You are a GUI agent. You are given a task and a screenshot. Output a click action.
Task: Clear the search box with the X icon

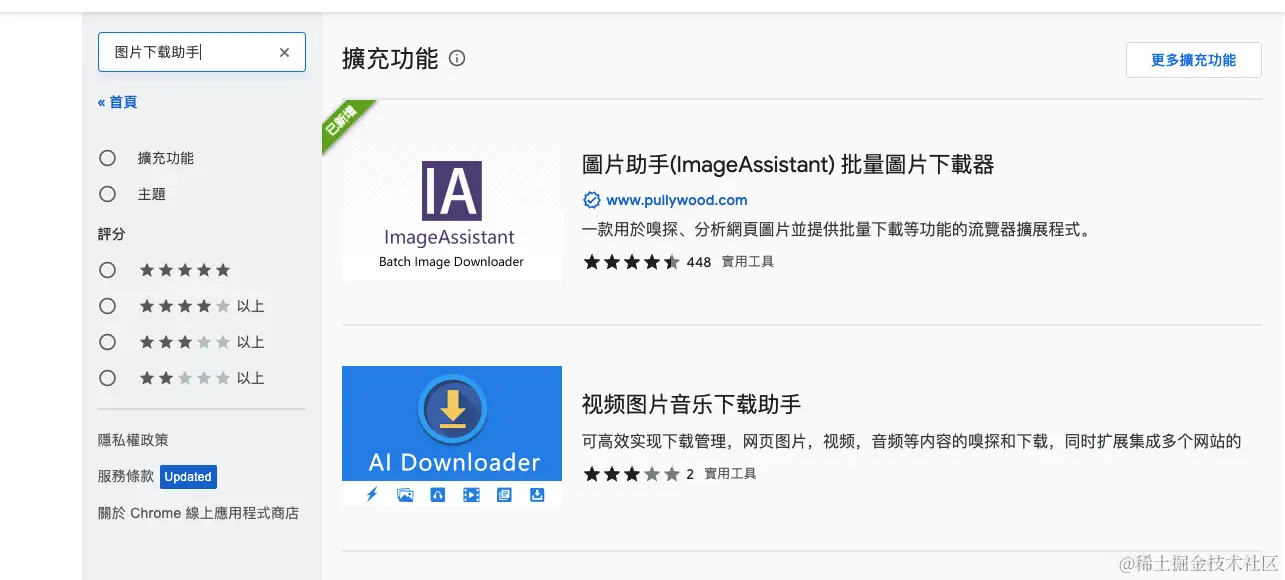tap(284, 53)
